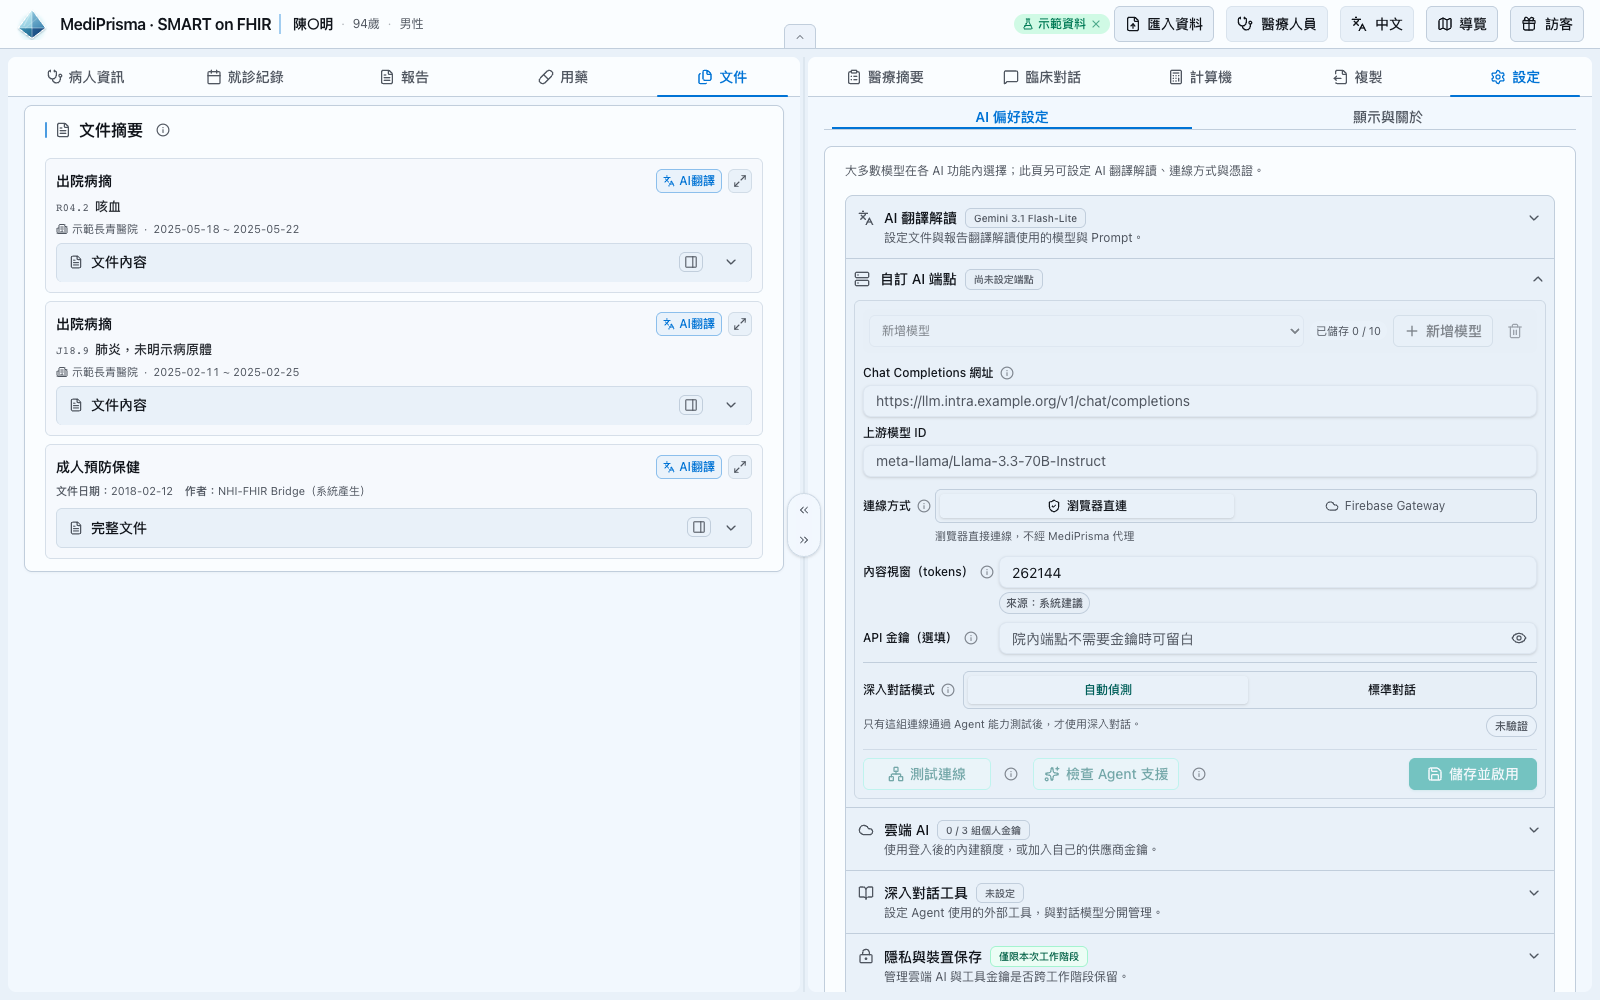Toggle split view for 咳血 文件內容
Image resolution: width=1600 pixels, height=1000 pixels.
(x=691, y=262)
